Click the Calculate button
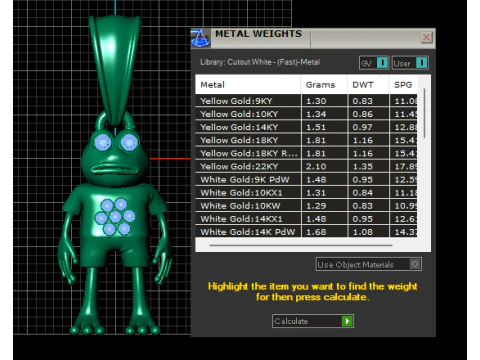Screen dimensions: 480x360 [312, 321]
